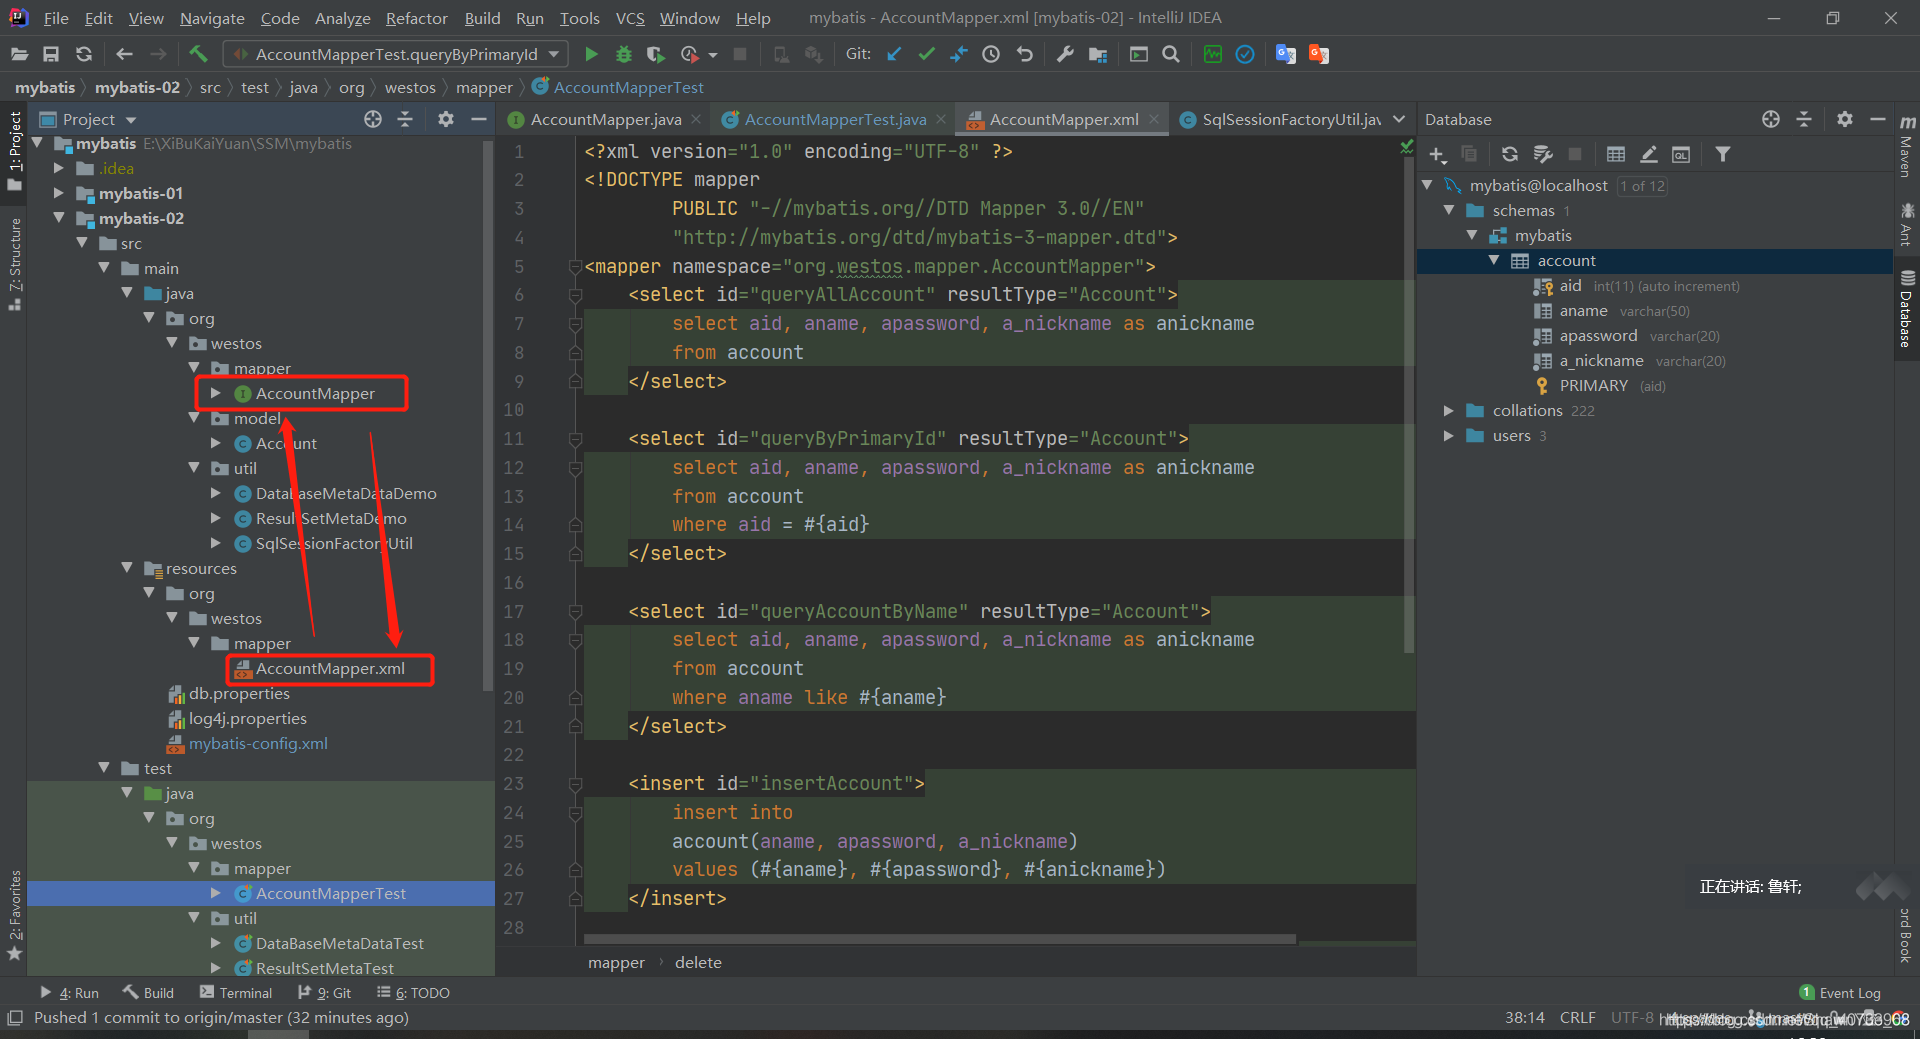
Task: Toggle Favorites tool window stripe
Action: tap(15, 915)
